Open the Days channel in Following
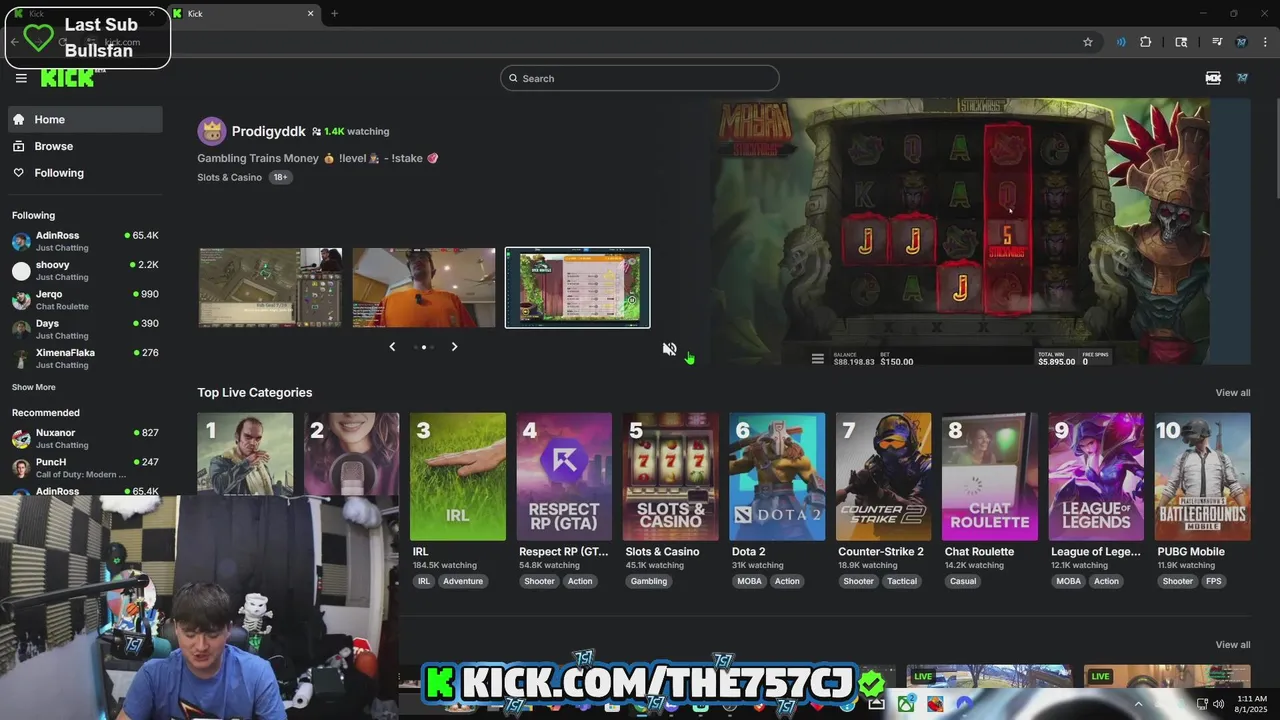The height and width of the screenshot is (720, 1280). (85, 329)
